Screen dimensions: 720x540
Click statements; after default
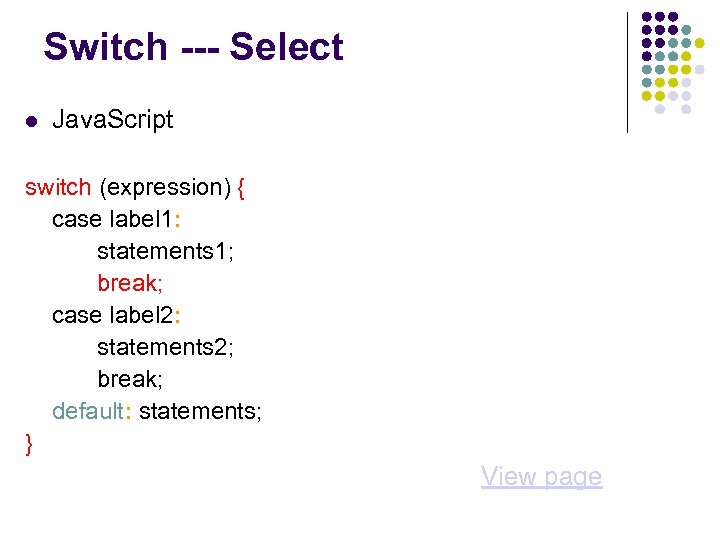point(200,411)
